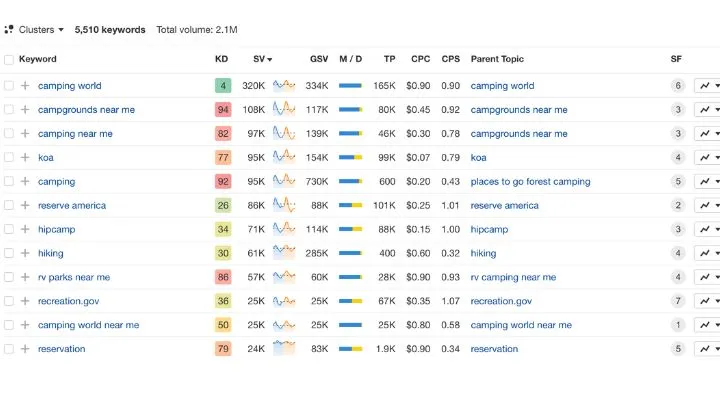Open trend chart button in campgrounds near me row
This screenshot has width=720, height=400.
coord(704,109)
